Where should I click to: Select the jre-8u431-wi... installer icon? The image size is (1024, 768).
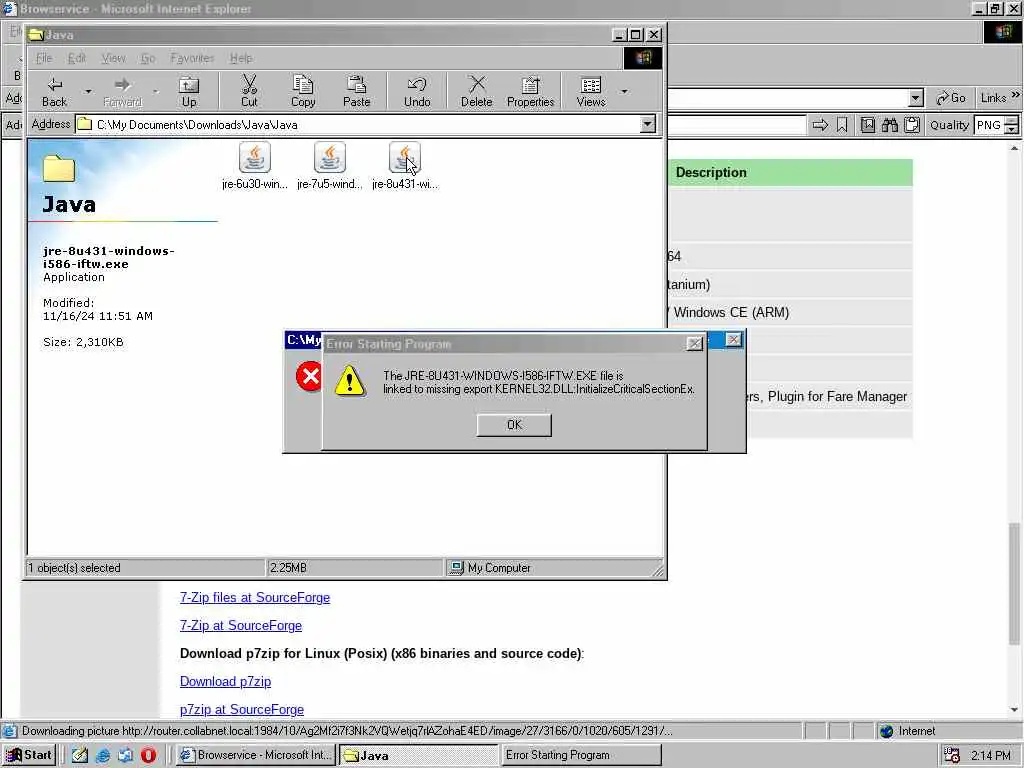point(405,166)
